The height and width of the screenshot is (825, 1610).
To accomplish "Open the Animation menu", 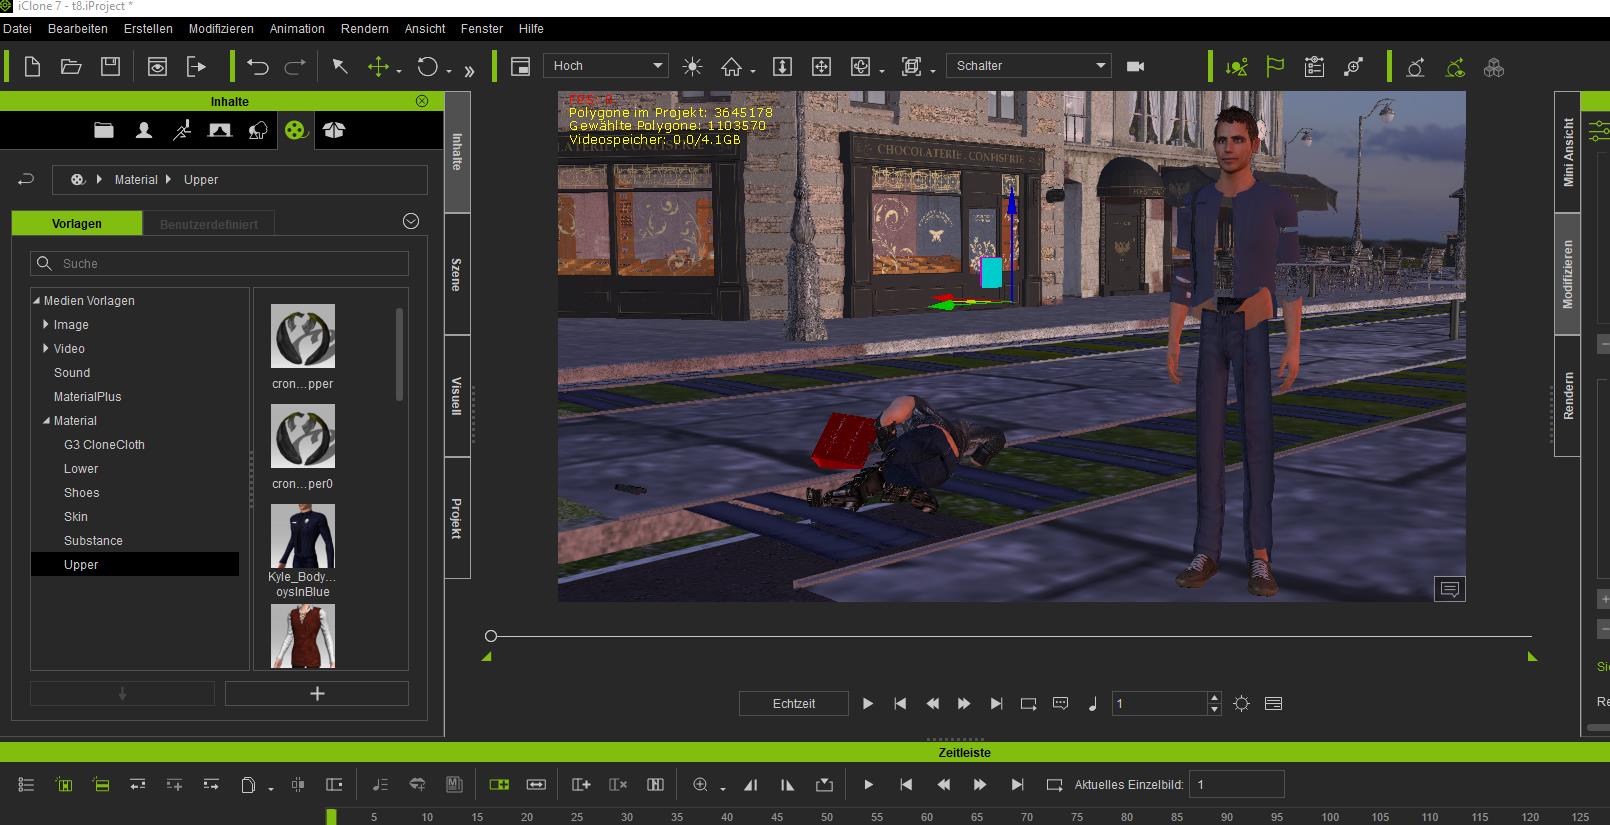I will click(x=297, y=29).
